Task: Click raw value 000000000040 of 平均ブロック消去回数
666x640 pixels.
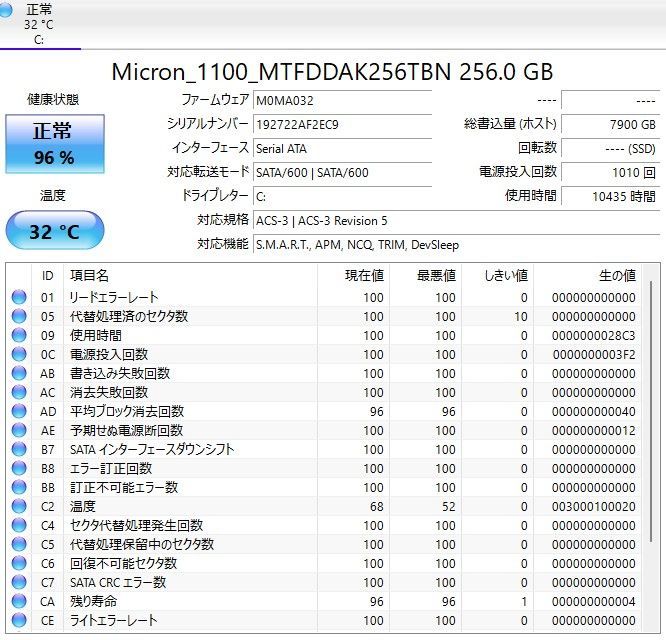Action: [594, 412]
